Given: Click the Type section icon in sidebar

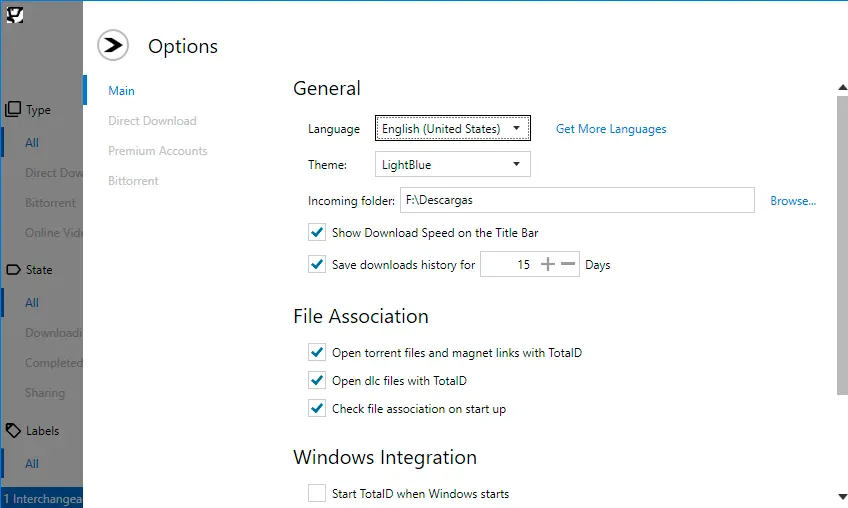Looking at the screenshot, I should (x=13, y=109).
